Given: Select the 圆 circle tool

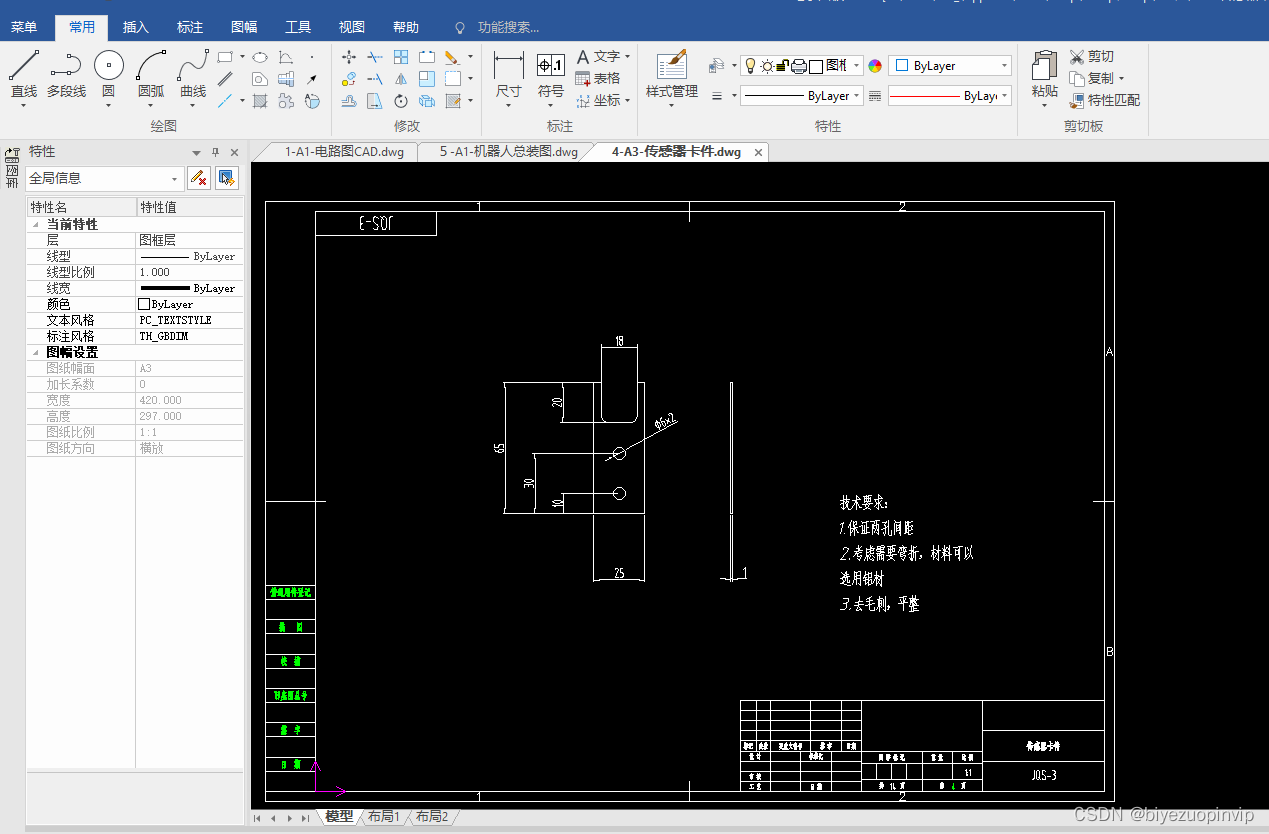Looking at the screenshot, I should (108, 75).
